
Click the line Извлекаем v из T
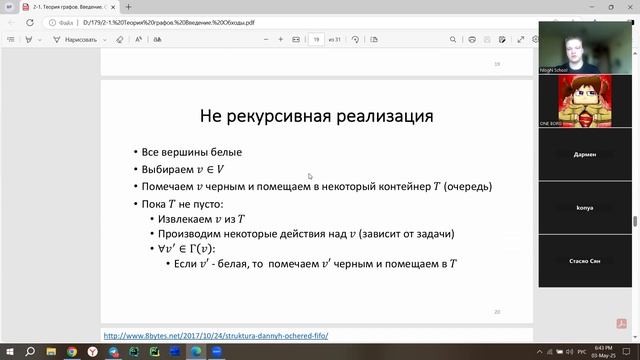pos(201,219)
